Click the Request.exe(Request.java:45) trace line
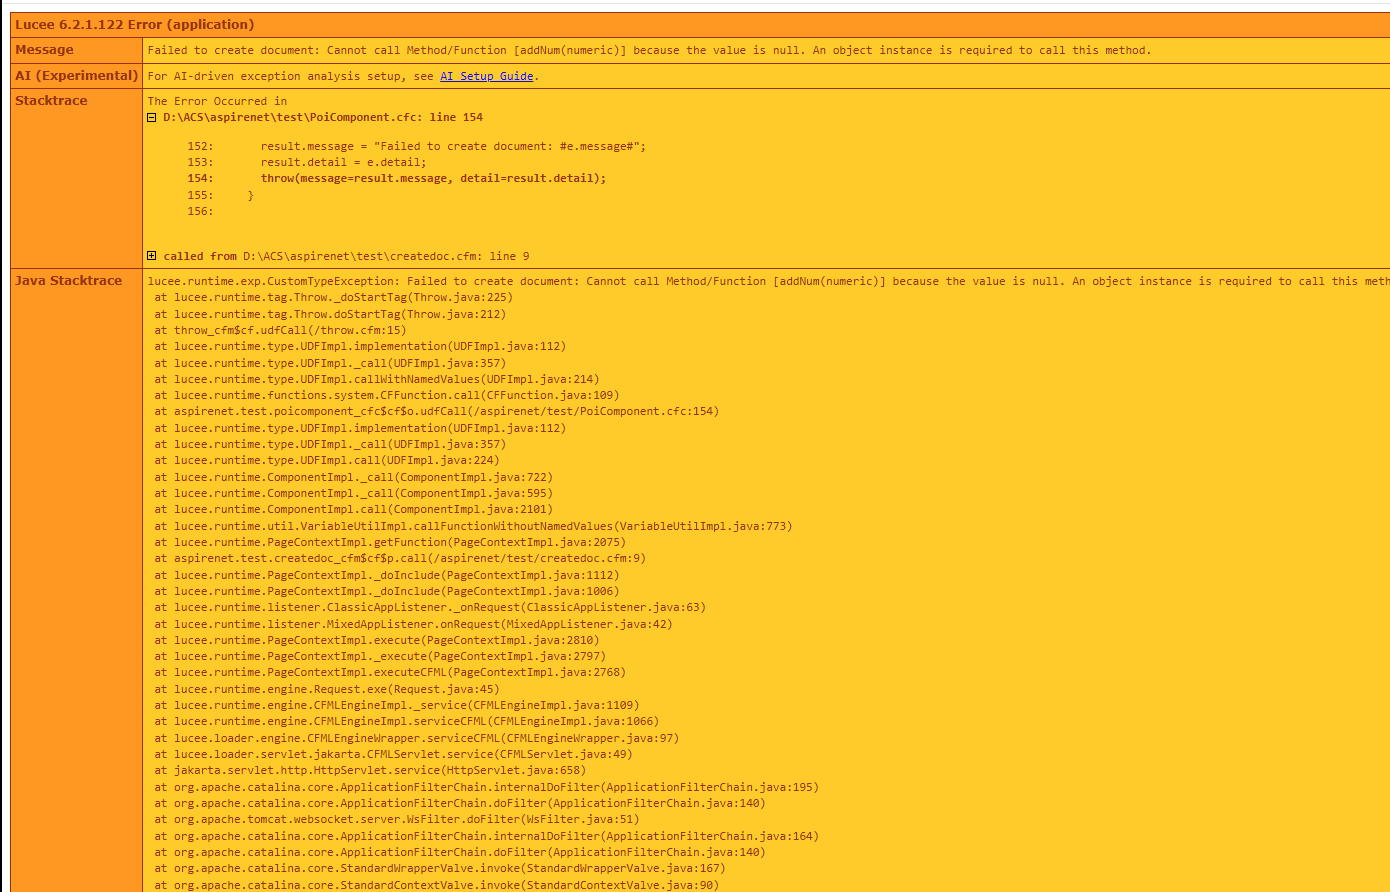Image resolution: width=1390 pixels, height=892 pixels. click(x=327, y=690)
